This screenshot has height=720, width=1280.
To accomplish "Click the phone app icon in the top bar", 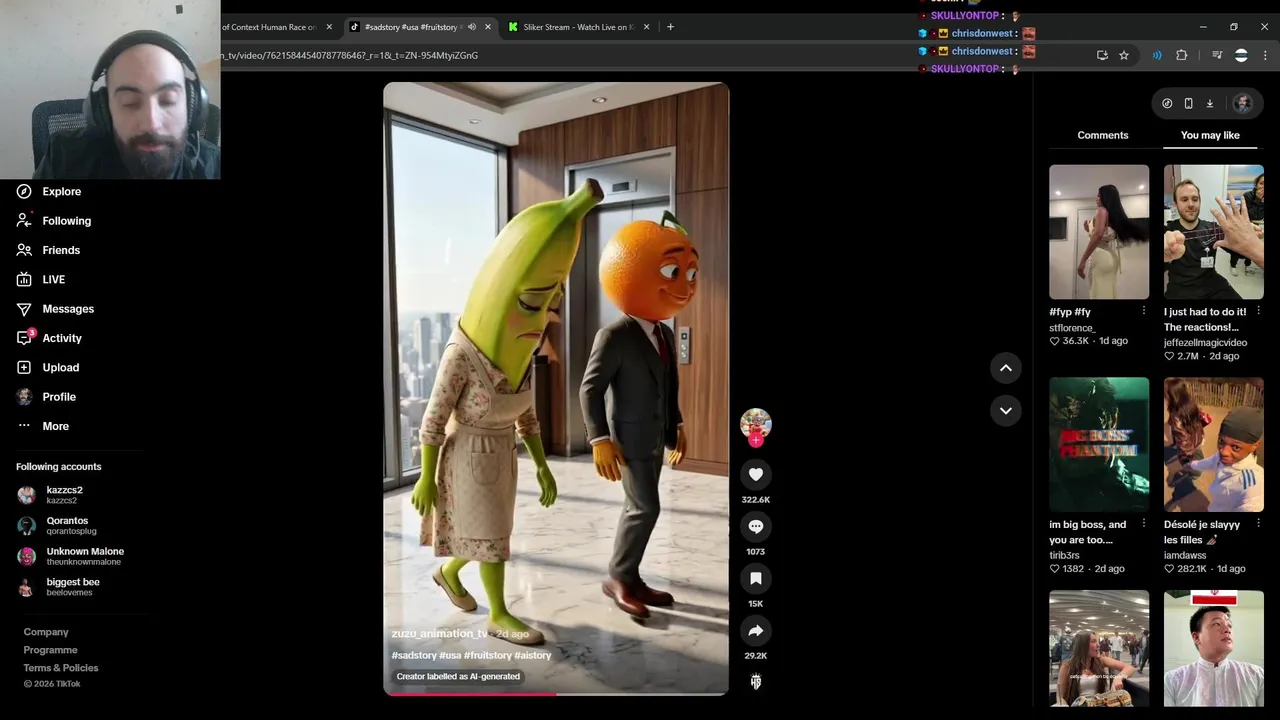I will (x=1188, y=103).
